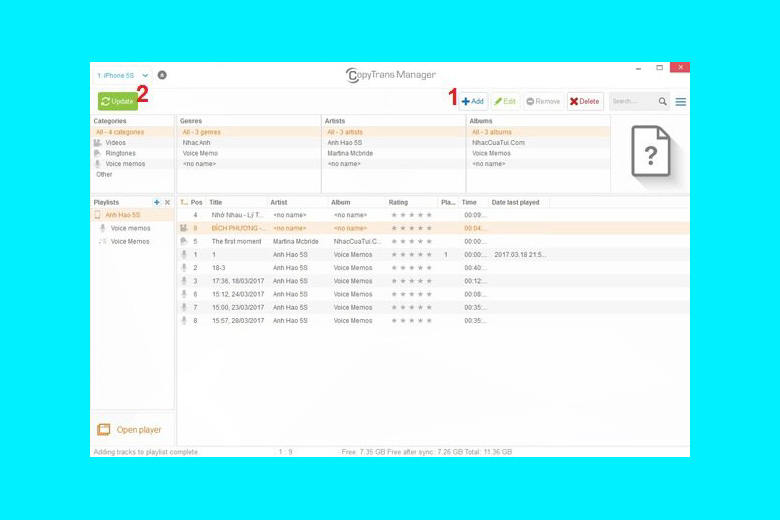The width and height of the screenshot is (780, 520).
Task: Select All - 4 categories
Action: (132, 132)
